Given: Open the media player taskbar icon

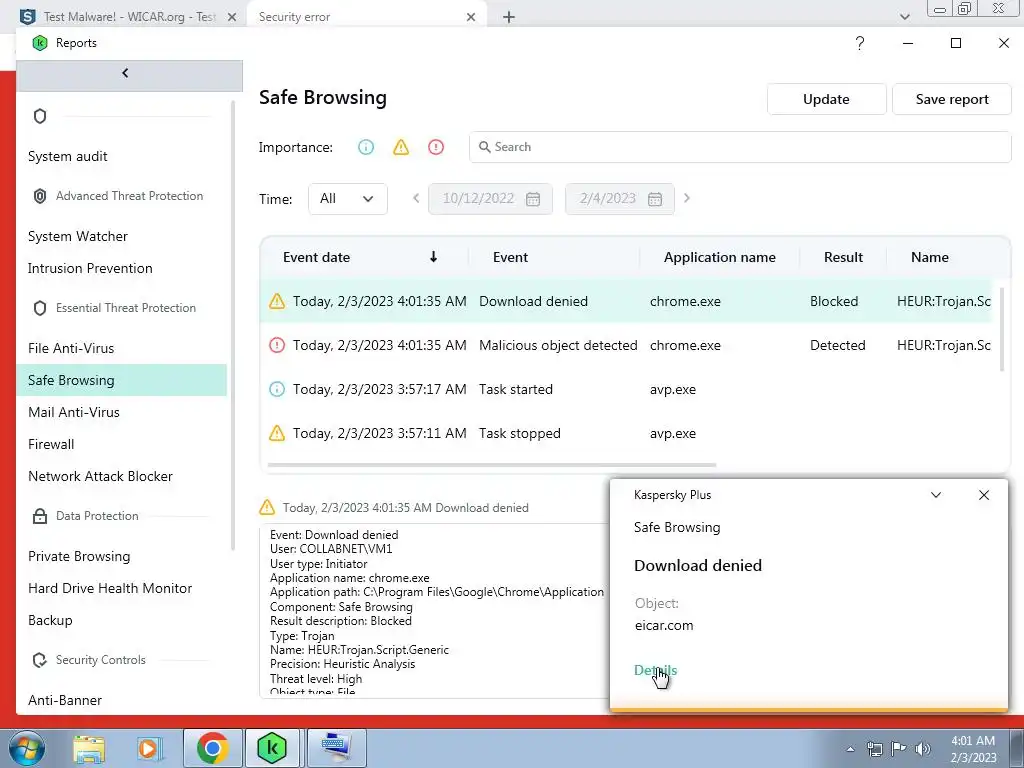Looking at the screenshot, I should click(x=150, y=748).
